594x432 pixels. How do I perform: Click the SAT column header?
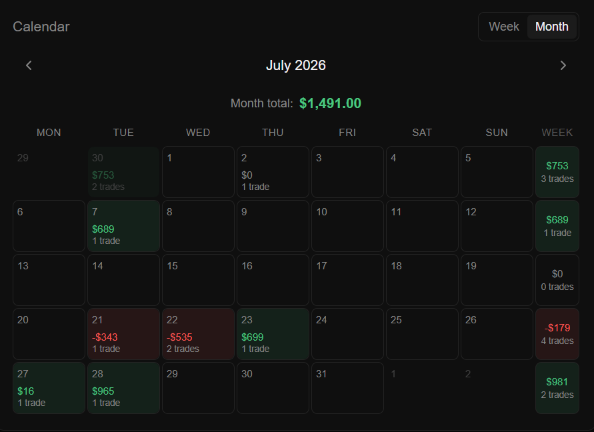pos(422,132)
